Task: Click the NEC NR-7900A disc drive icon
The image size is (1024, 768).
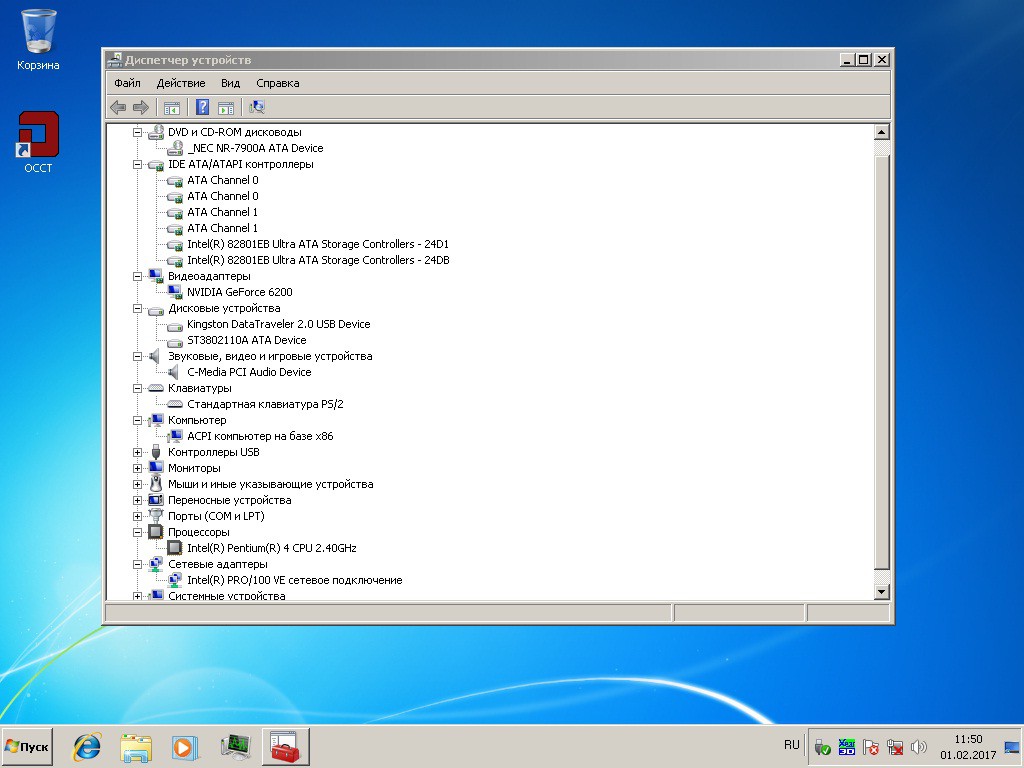Action: click(174, 148)
